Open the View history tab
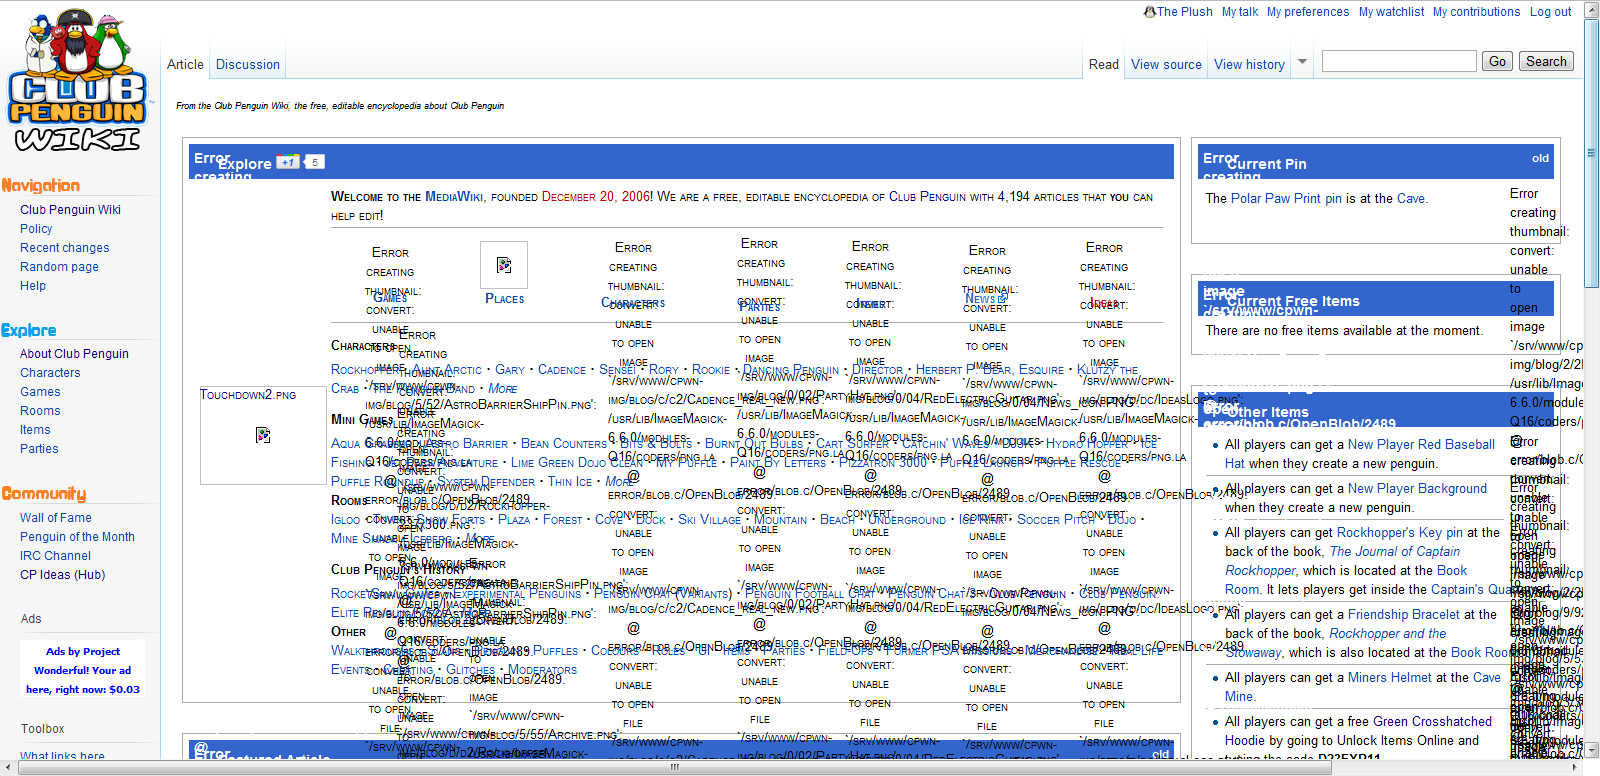The height and width of the screenshot is (776, 1600). (x=1249, y=64)
